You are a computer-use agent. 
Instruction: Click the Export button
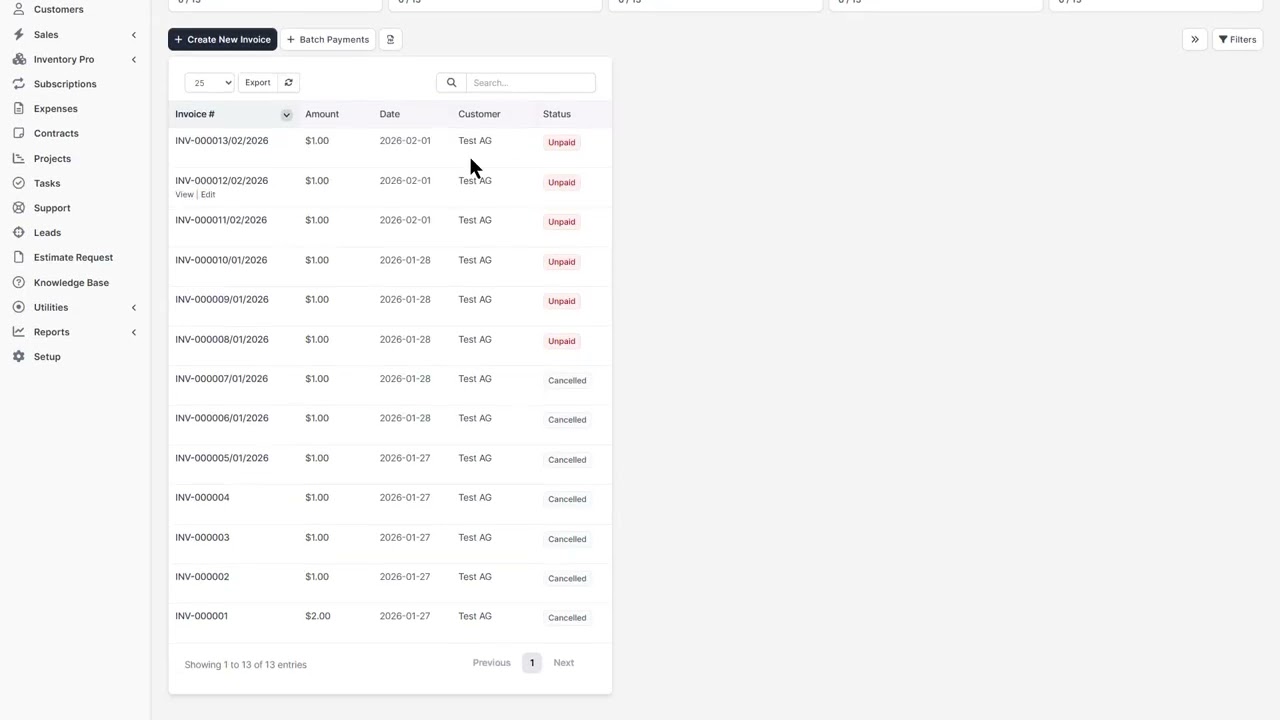[x=257, y=83]
